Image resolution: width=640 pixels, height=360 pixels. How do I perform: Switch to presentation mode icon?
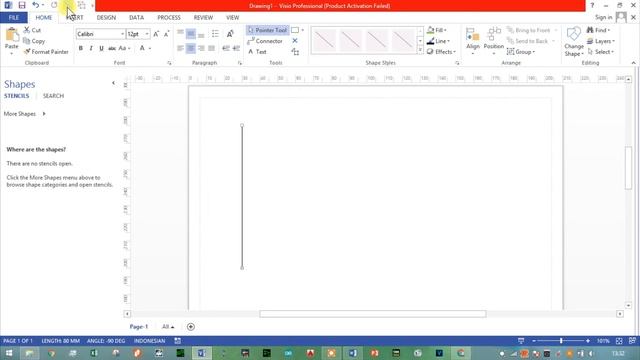521,341
